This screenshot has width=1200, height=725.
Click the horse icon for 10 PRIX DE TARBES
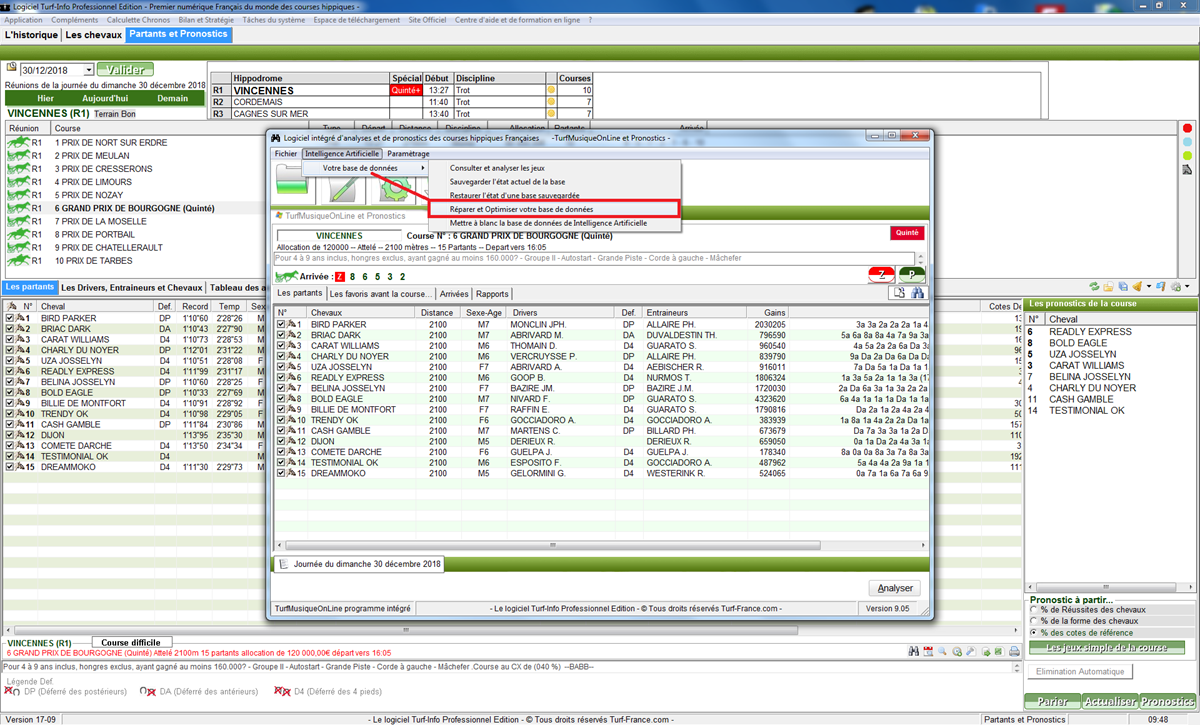point(18,260)
